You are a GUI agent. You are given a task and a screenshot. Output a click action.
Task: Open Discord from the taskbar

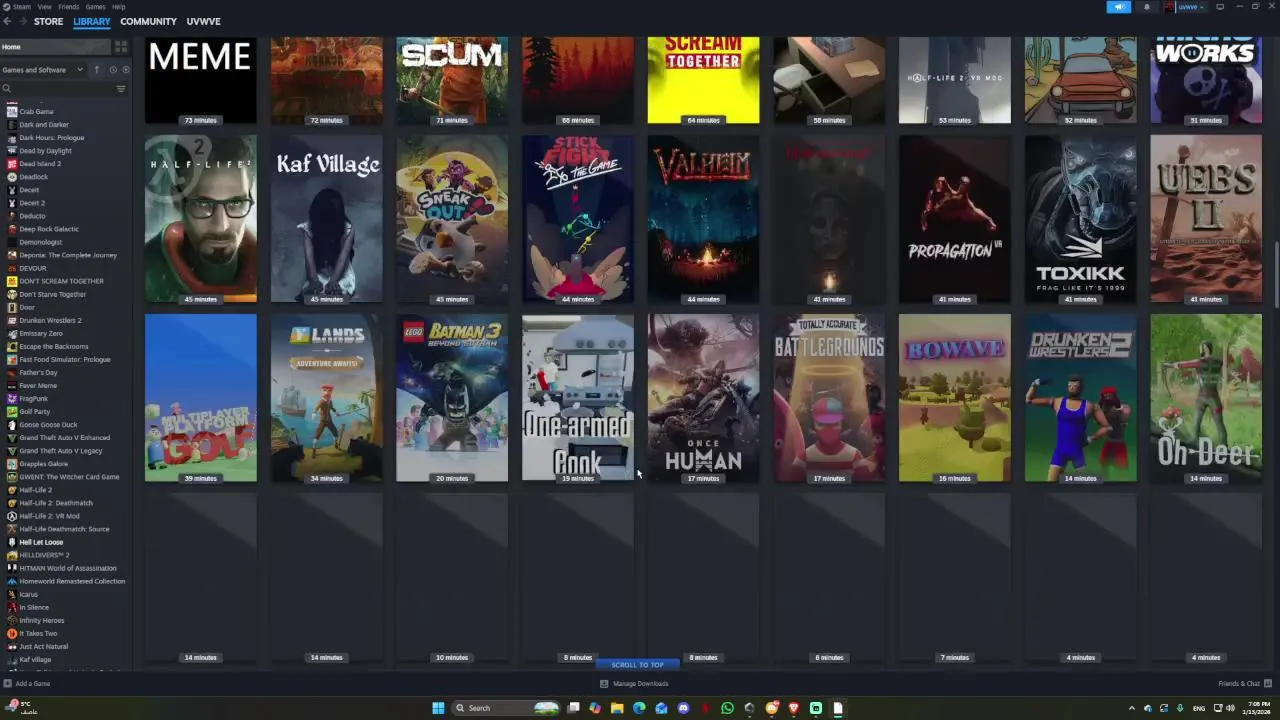(683, 708)
